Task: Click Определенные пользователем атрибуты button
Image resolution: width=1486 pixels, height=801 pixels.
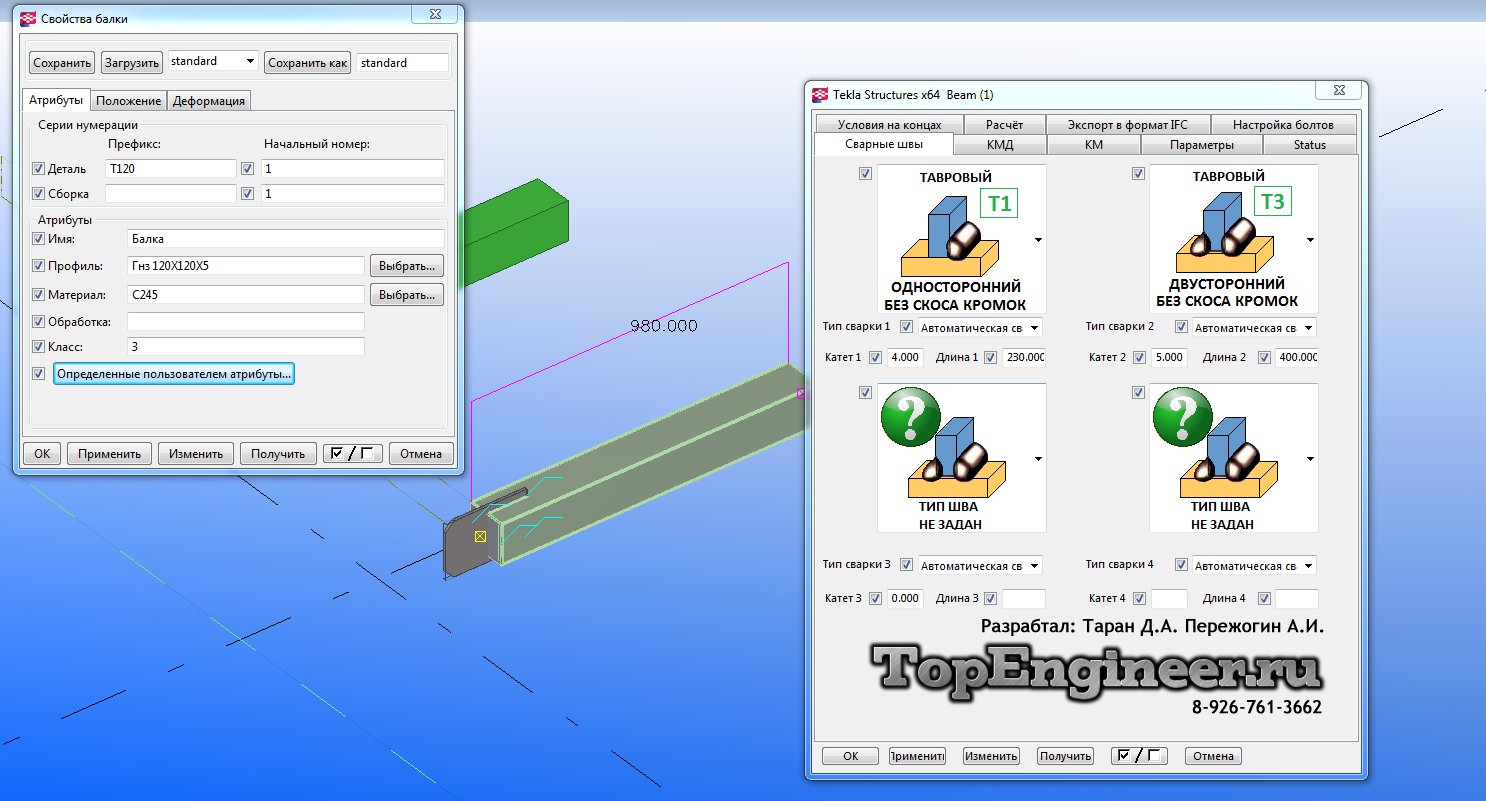Action: point(173,374)
